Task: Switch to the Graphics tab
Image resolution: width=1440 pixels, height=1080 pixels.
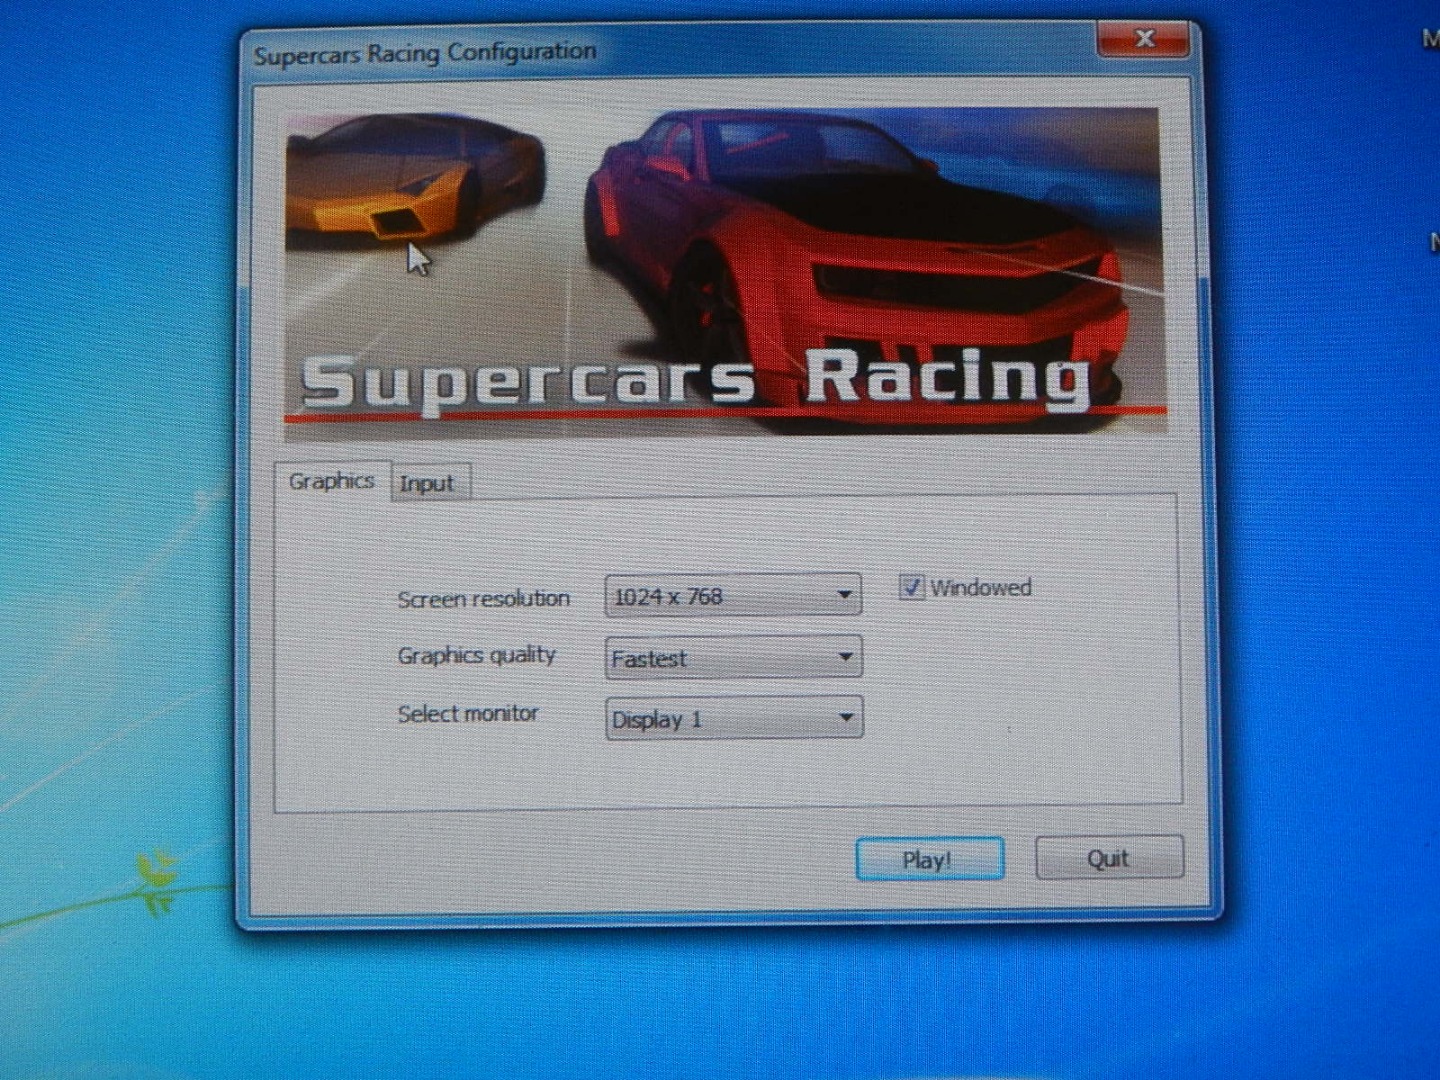Action: 331,481
